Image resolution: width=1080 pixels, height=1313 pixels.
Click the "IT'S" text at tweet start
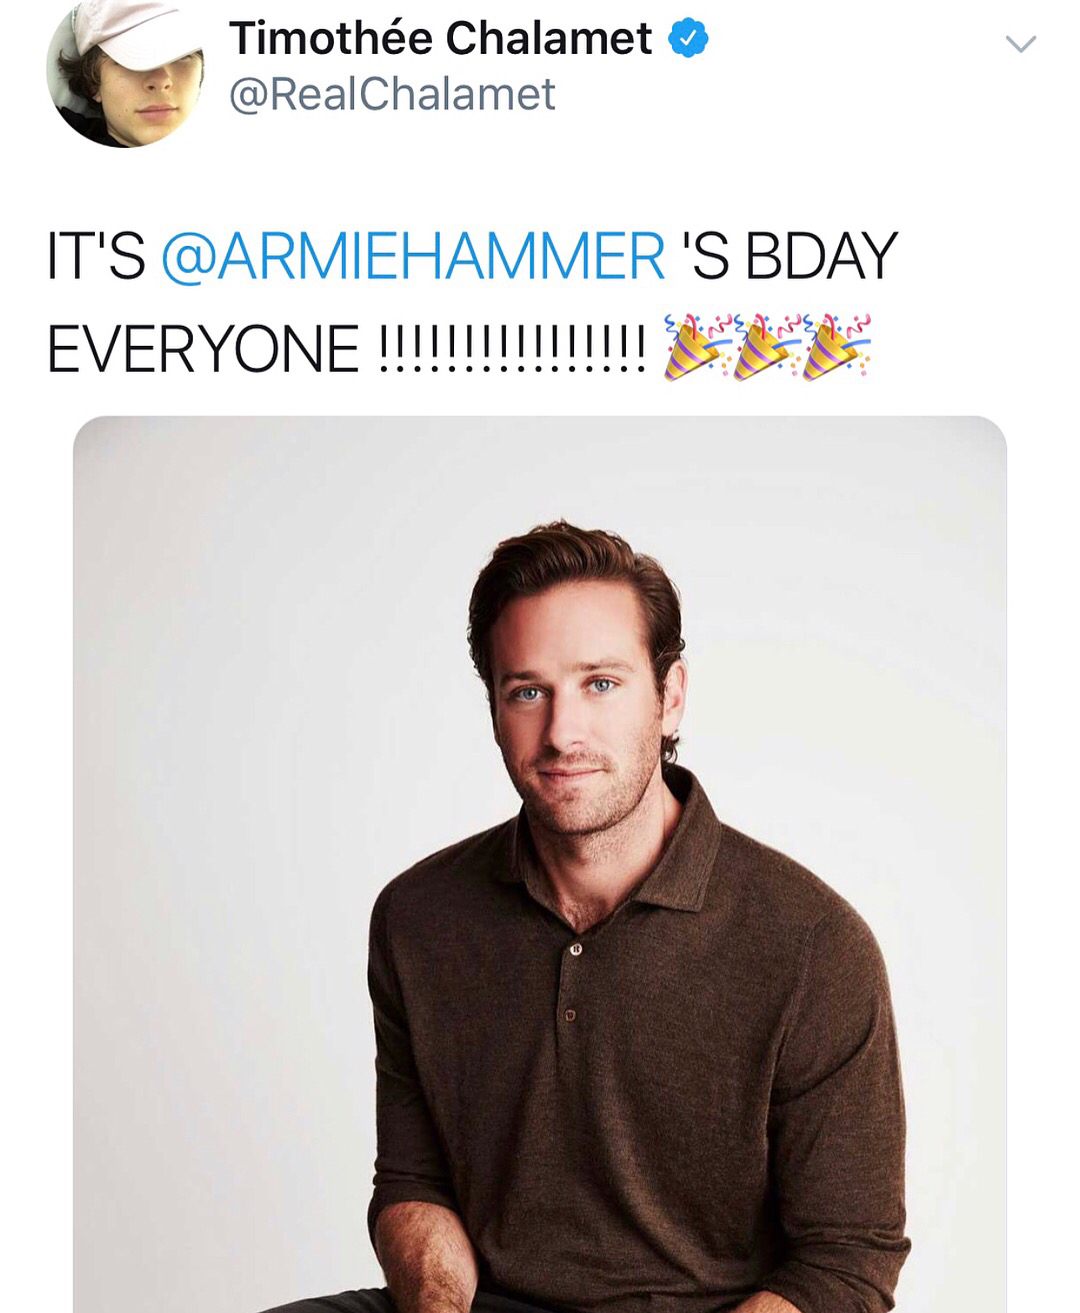(x=96, y=256)
